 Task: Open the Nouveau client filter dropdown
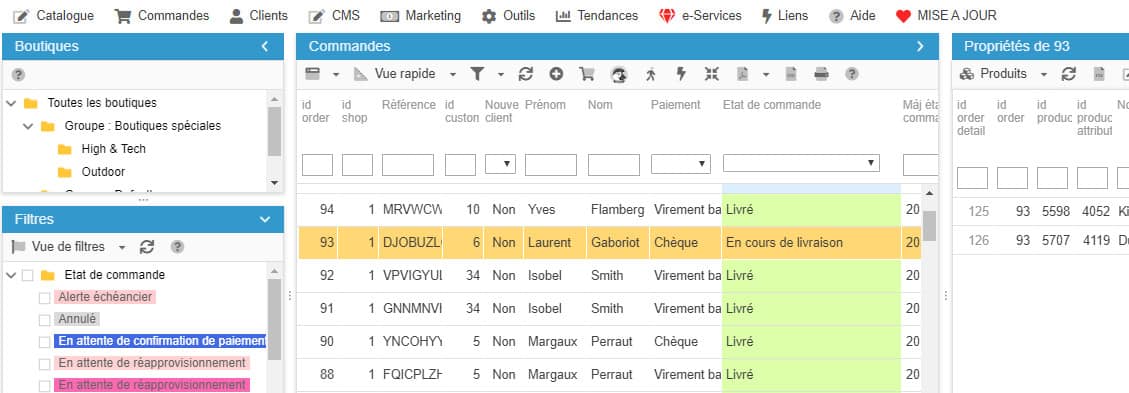click(500, 165)
